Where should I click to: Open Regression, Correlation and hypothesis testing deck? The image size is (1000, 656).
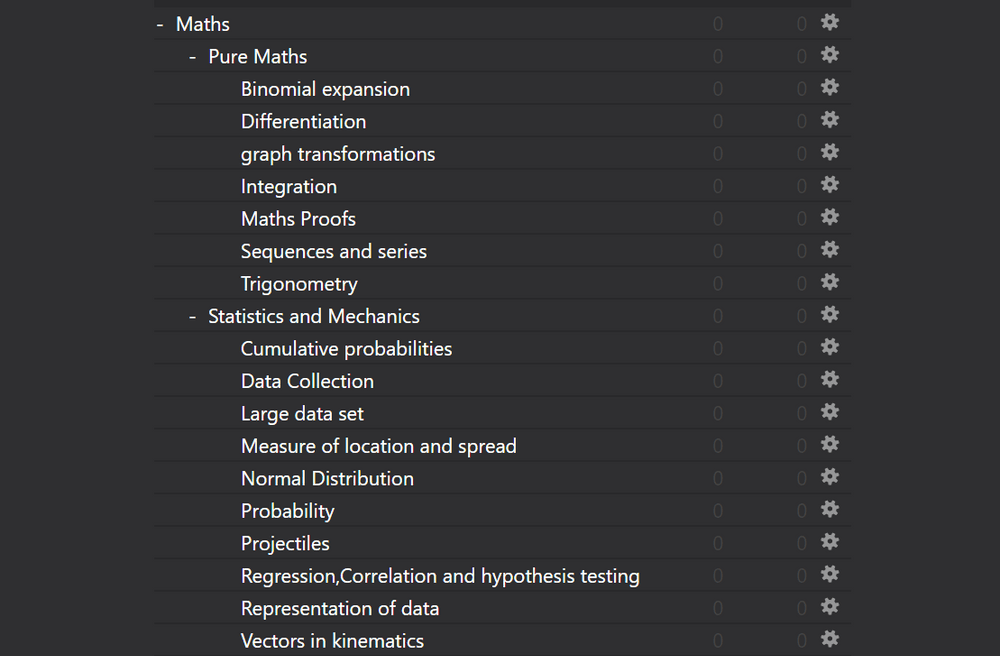pos(440,576)
